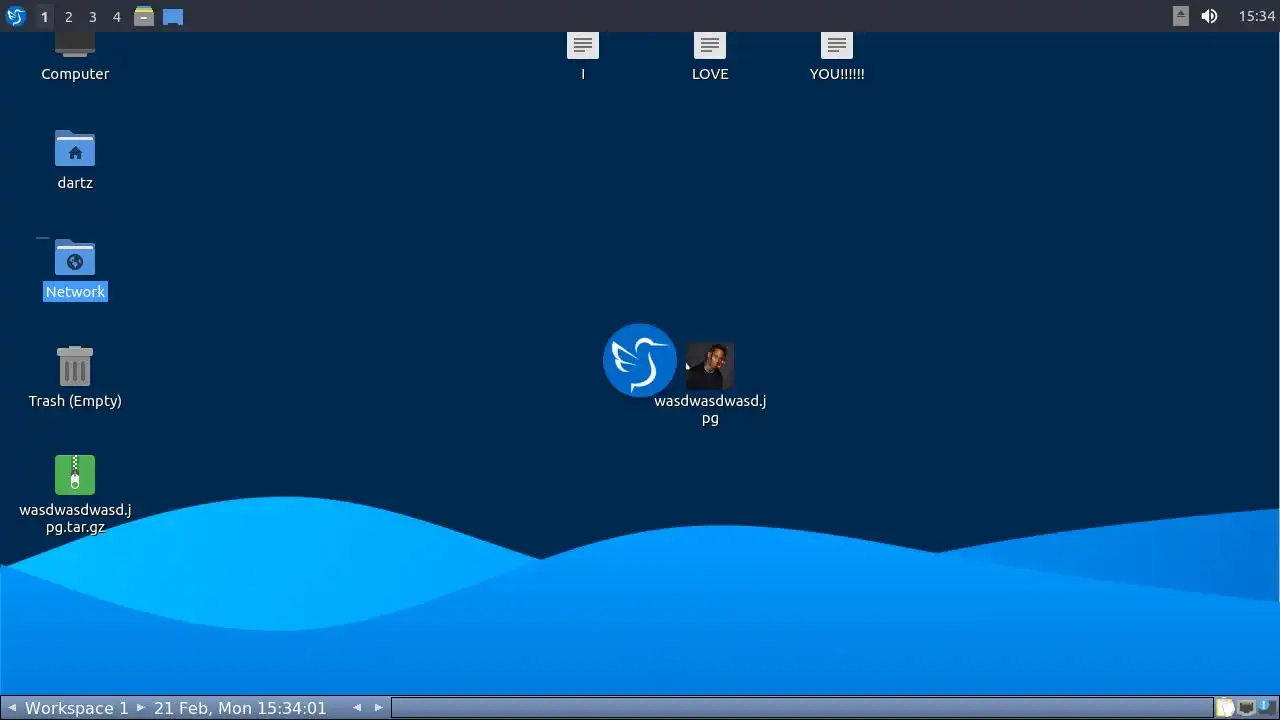This screenshot has height=720, width=1280.
Task: Open the eject removable media tray icon
Action: (1181, 16)
